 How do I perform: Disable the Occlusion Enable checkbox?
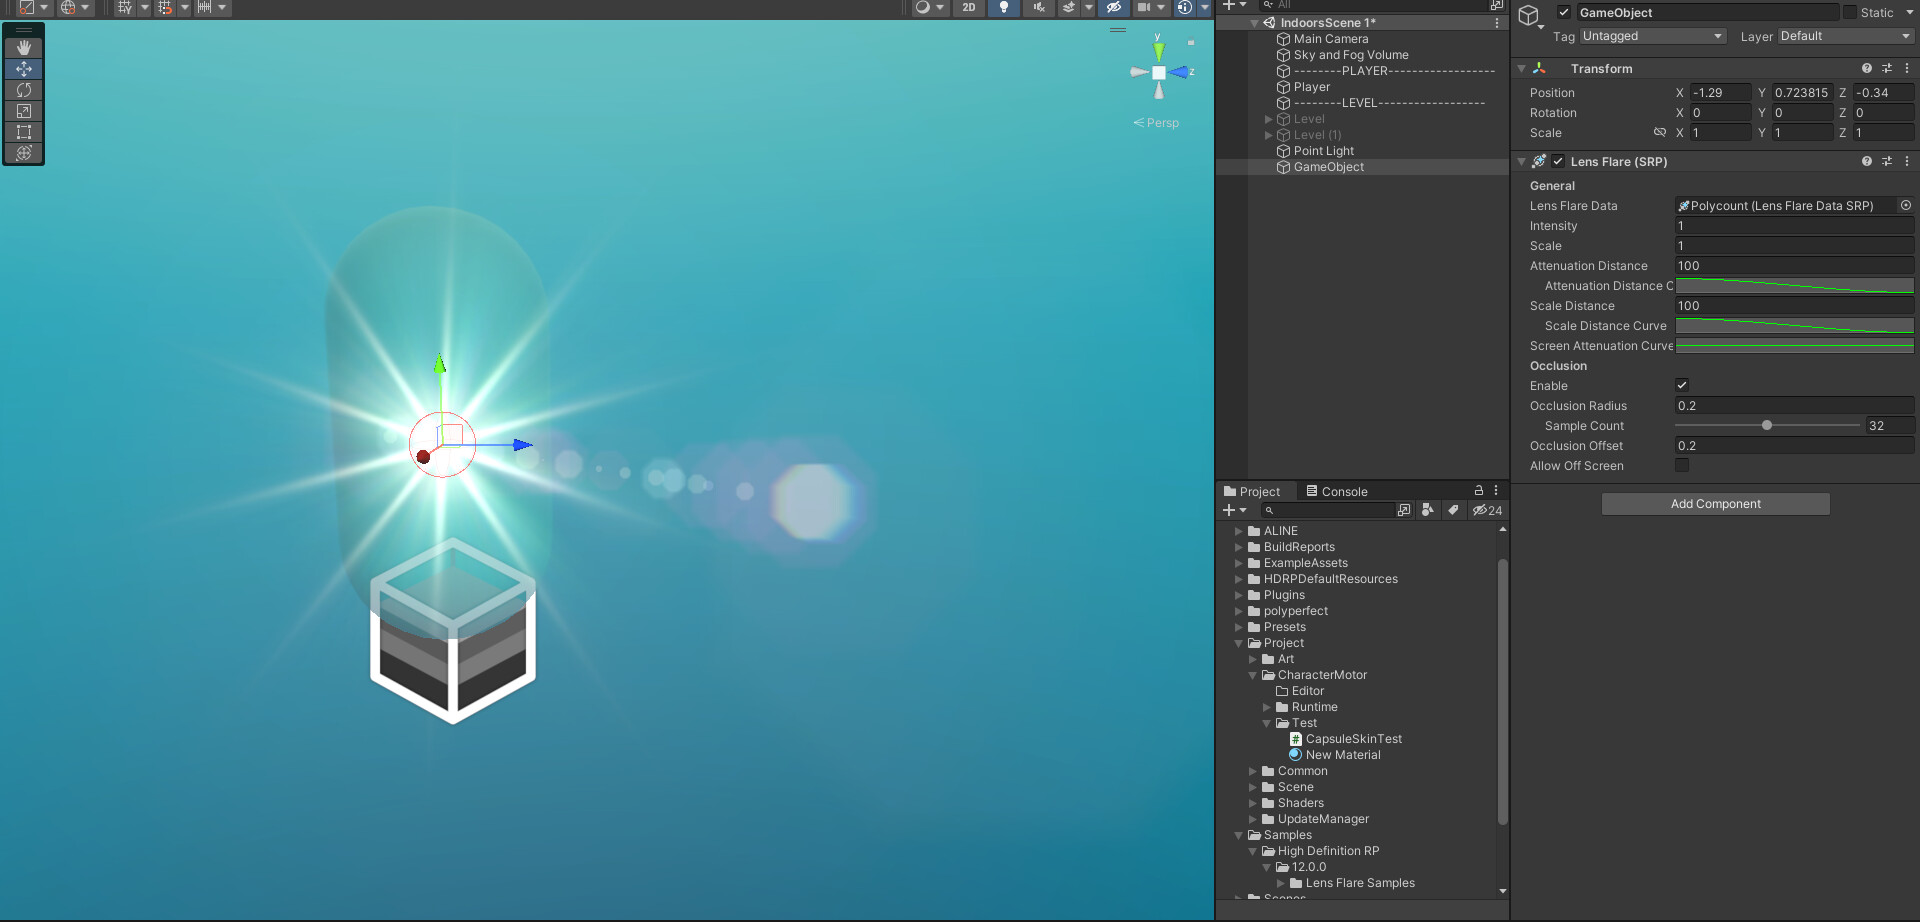tap(1682, 385)
